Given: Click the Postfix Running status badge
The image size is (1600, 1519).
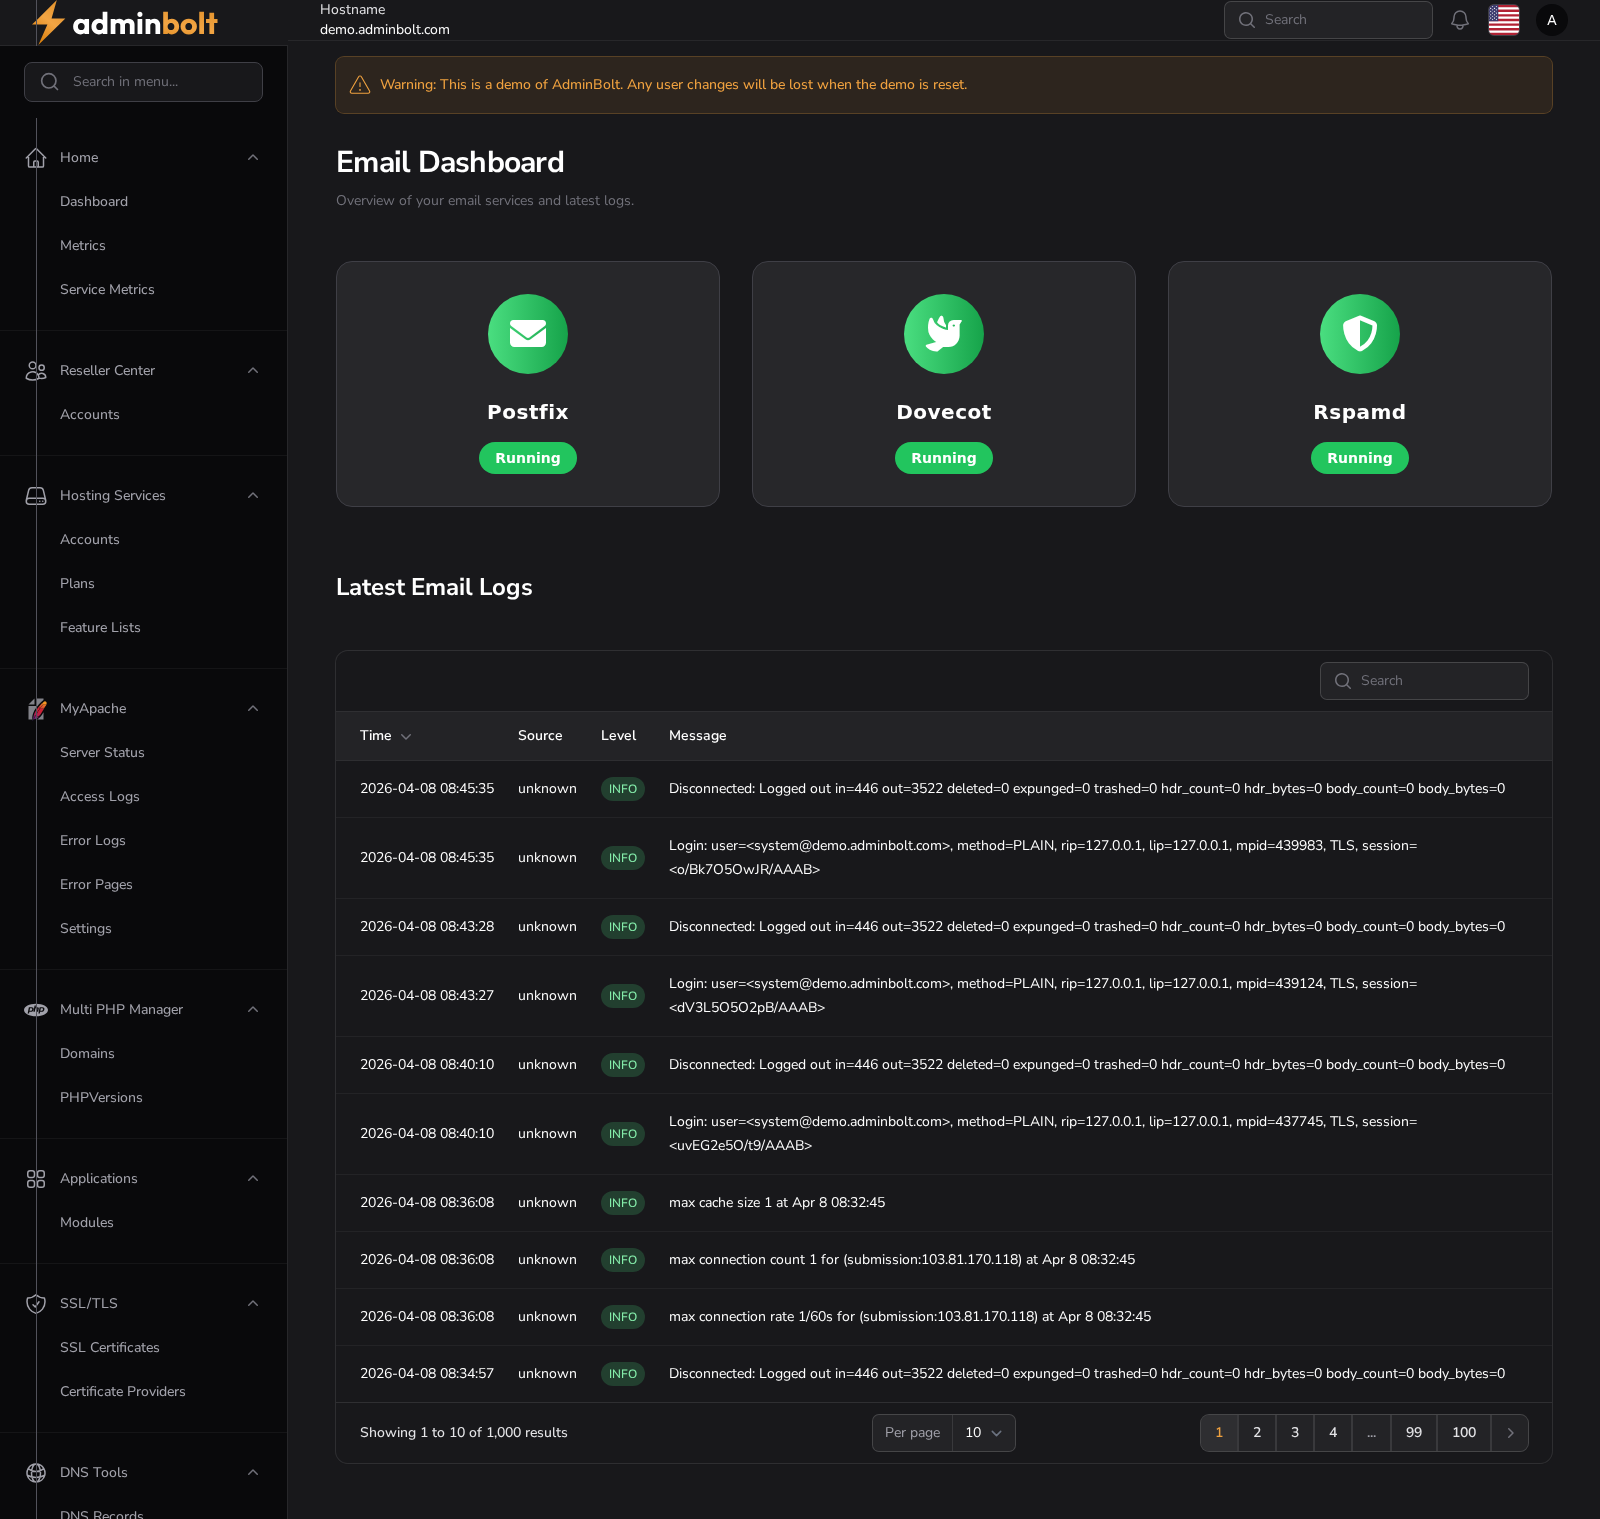Looking at the screenshot, I should (x=528, y=458).
